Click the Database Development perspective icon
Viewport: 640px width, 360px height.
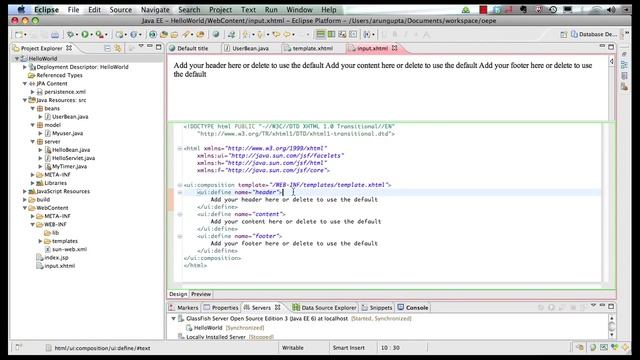tap(574, 34)
